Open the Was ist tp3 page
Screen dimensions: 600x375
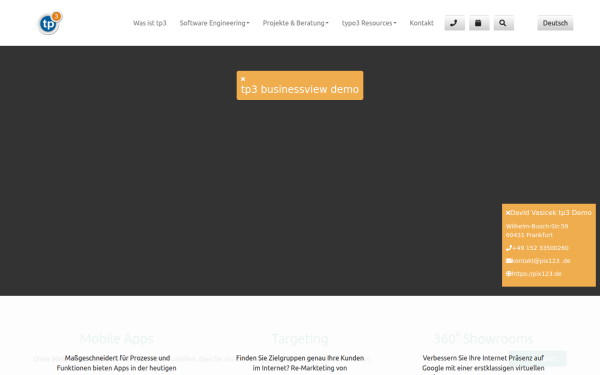150,23
